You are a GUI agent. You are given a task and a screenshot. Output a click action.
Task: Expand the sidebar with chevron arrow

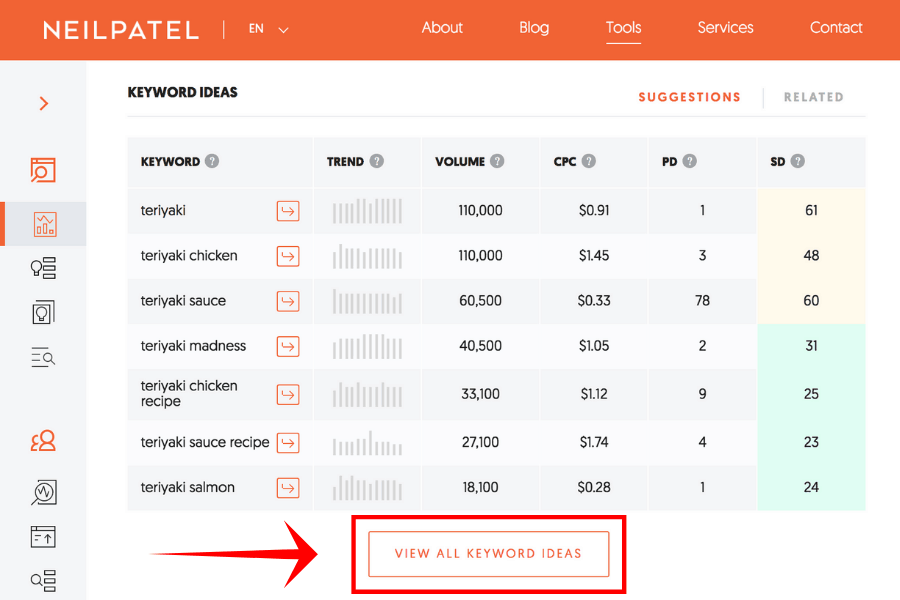(x=43, y=103)
